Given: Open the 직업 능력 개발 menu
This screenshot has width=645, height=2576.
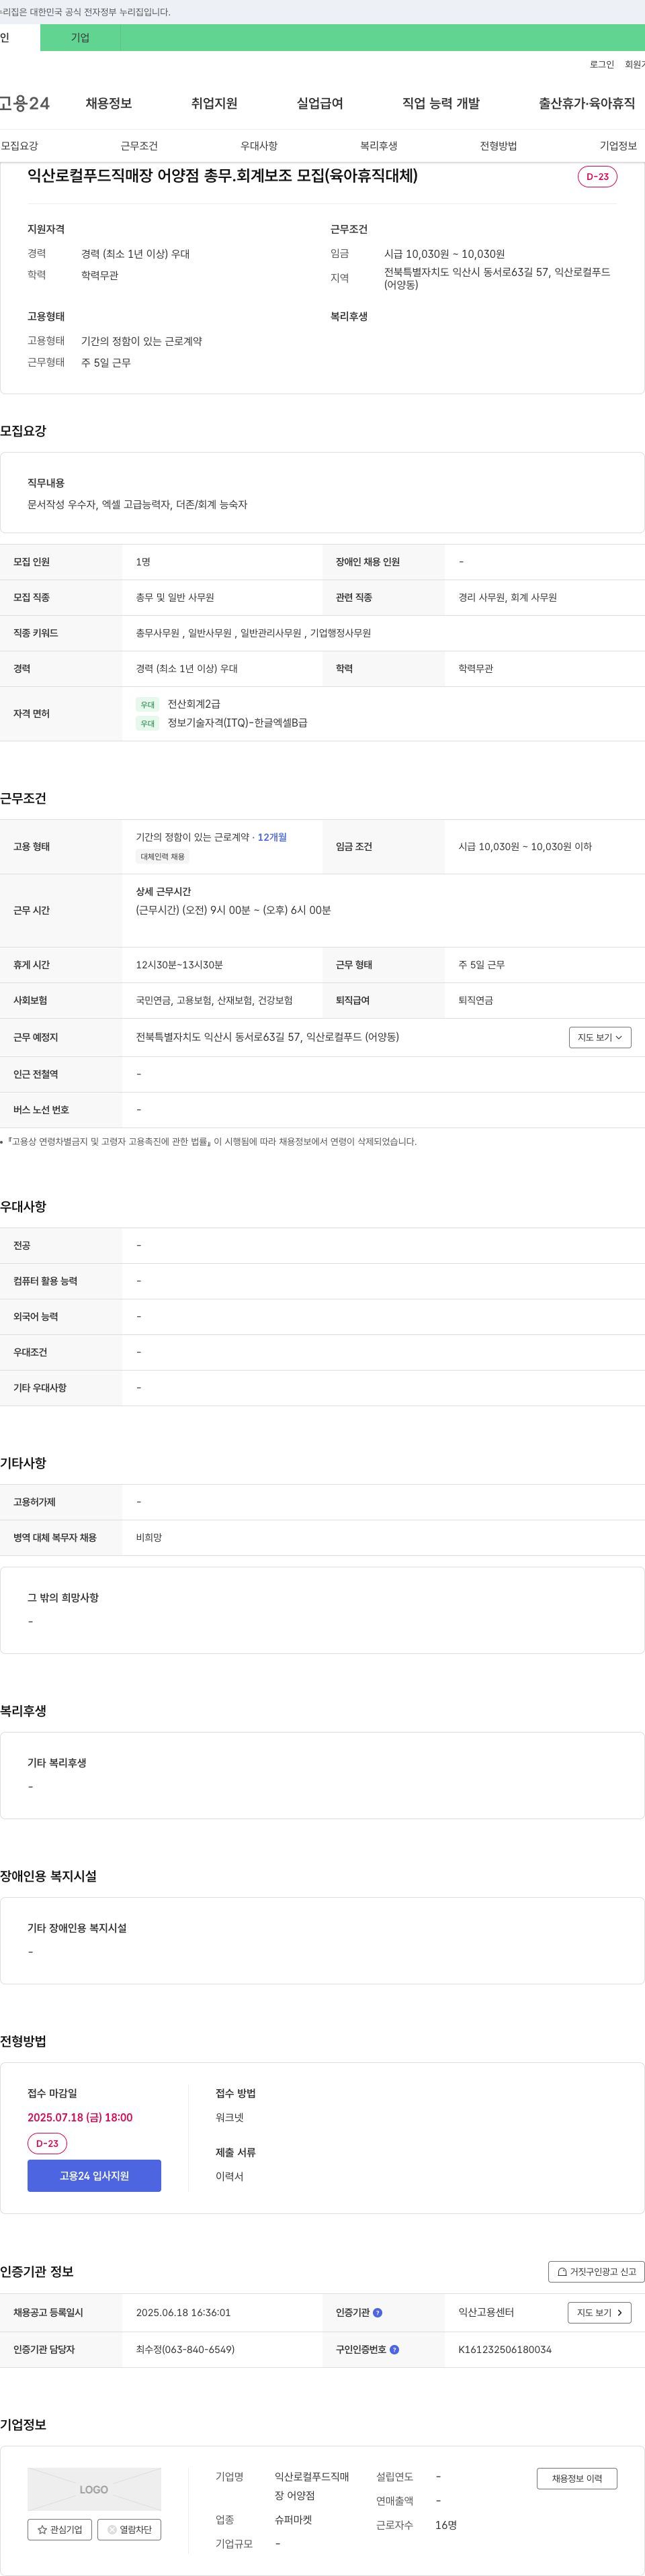Looking at the screenshot, I should pos(441,103).
